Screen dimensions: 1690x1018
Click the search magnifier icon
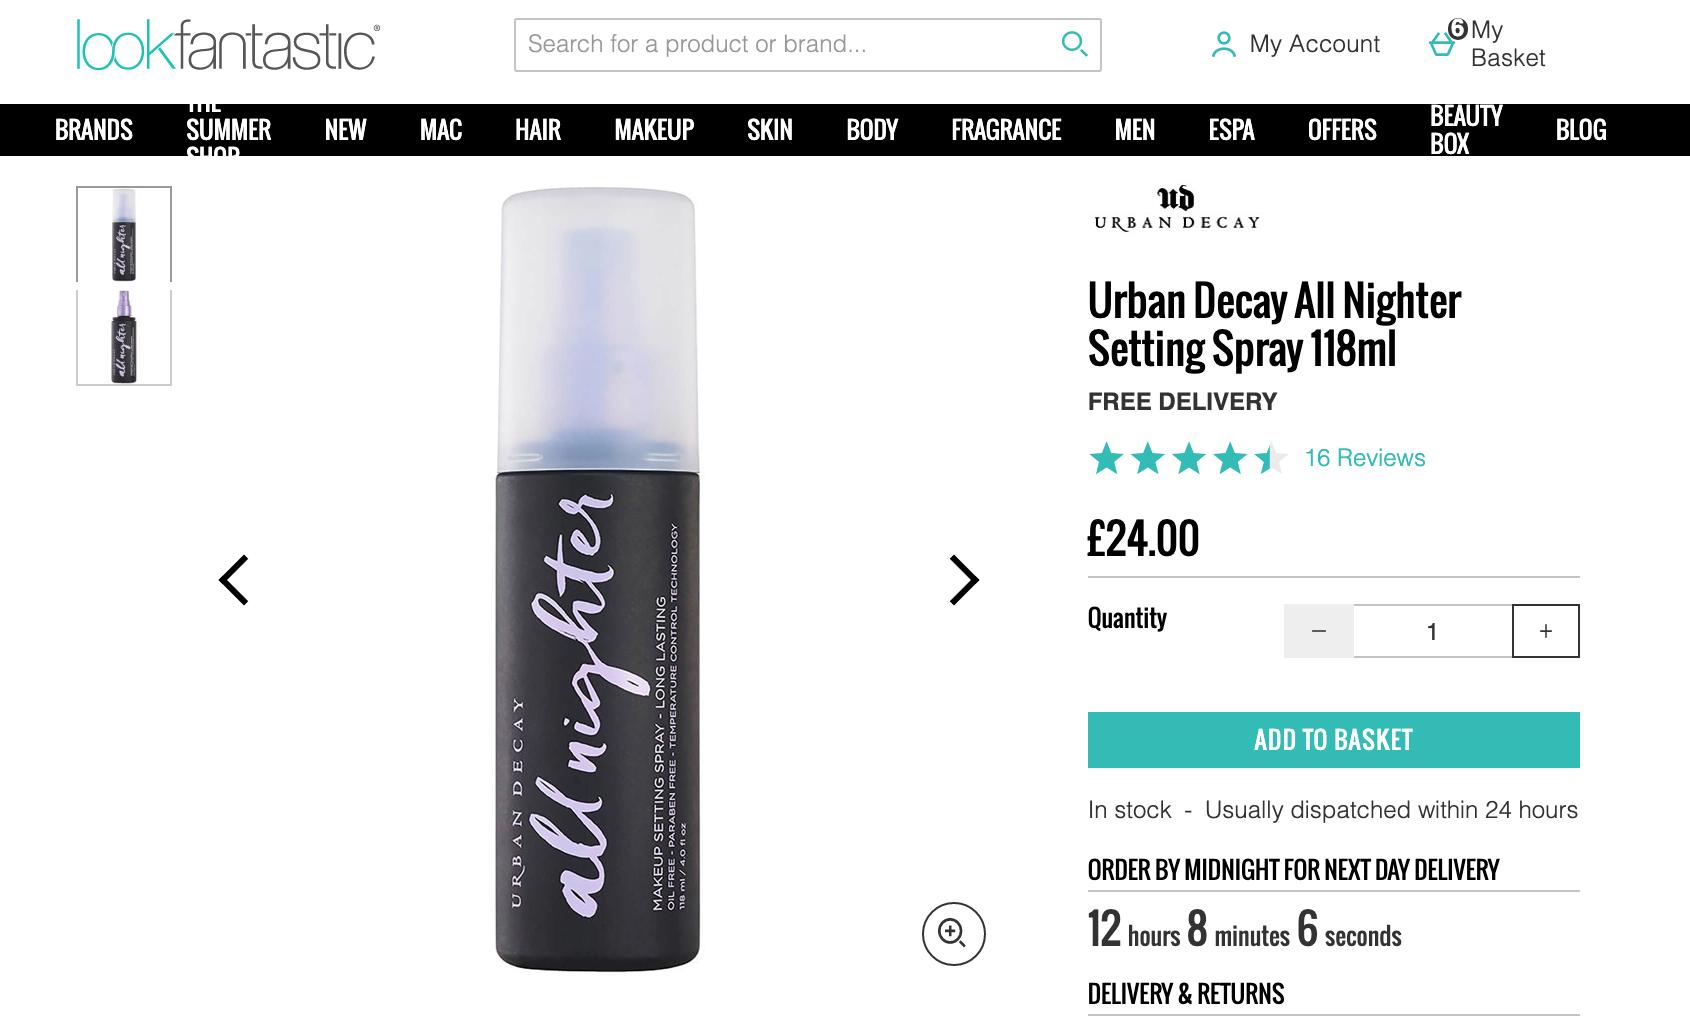click(x=1074, y=44)
